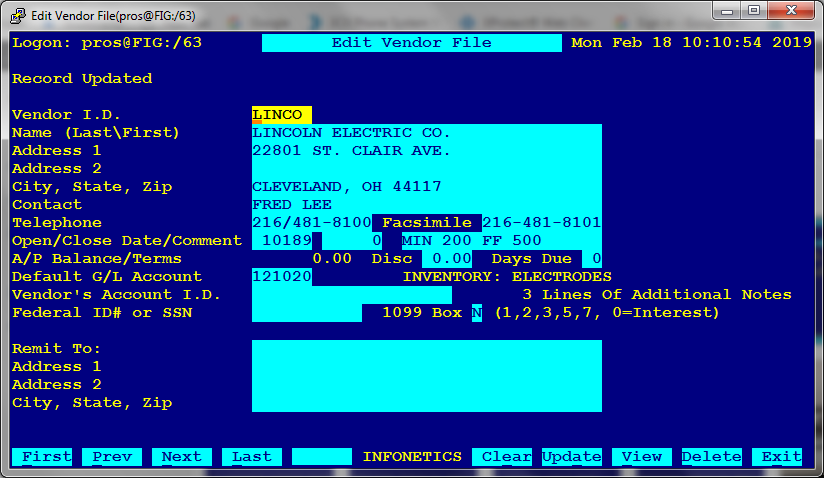
Task: Click the Logon: pros@FIG:/63 text
Action: pyautogui.click(x=107, y=43)
